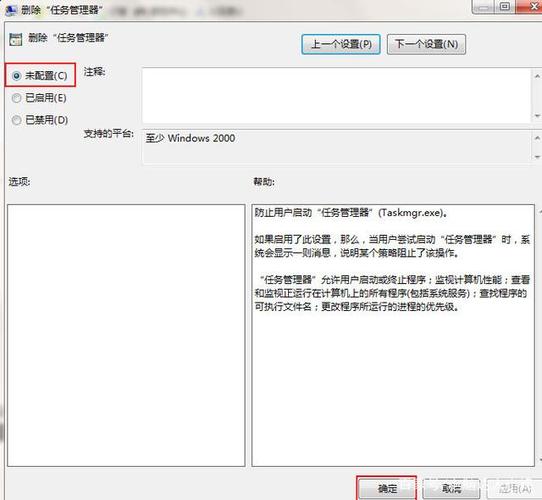Maximize the window using the title bar button
This screenshot has width=542, height=500.
click(504, 6)
